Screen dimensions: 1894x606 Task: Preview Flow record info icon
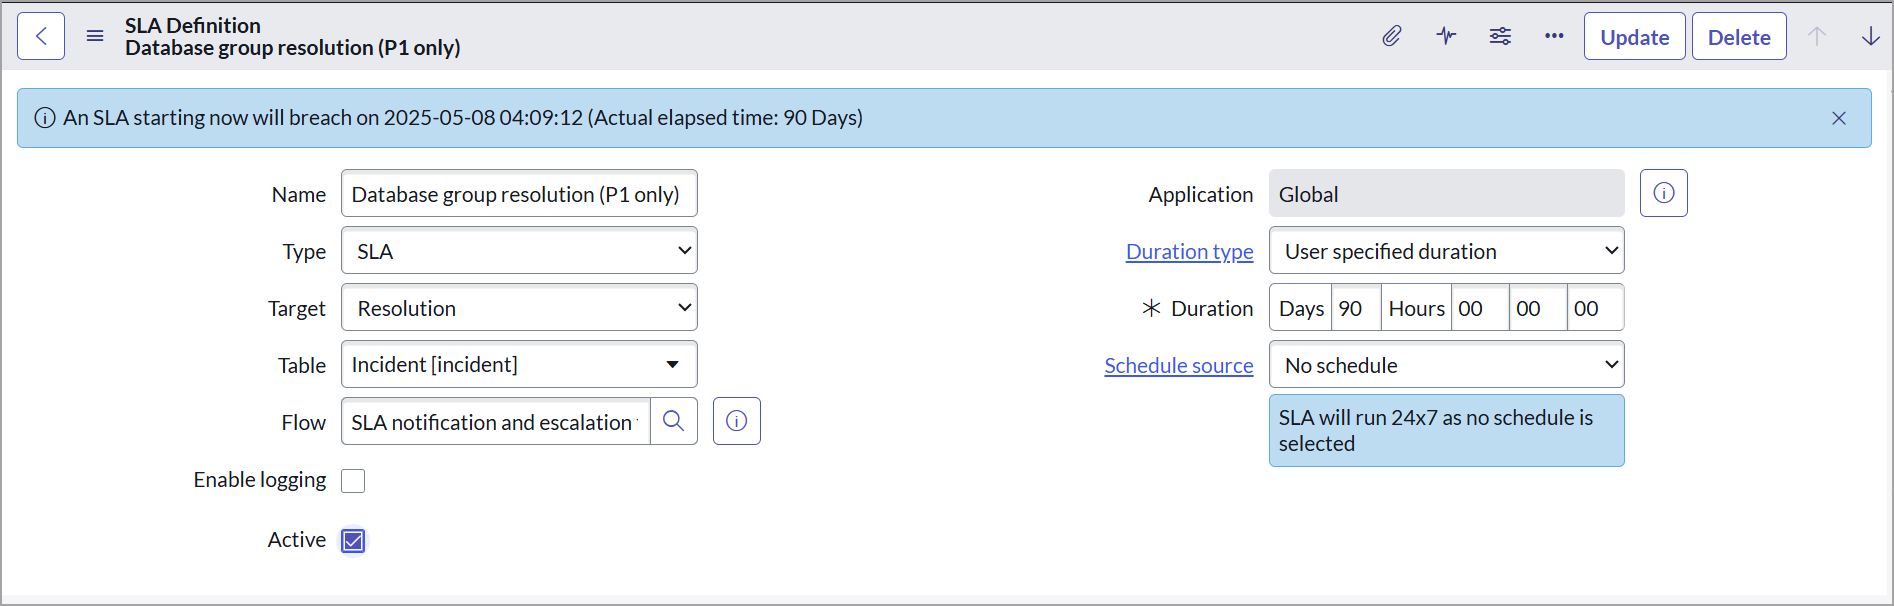(x=737, y=421)
